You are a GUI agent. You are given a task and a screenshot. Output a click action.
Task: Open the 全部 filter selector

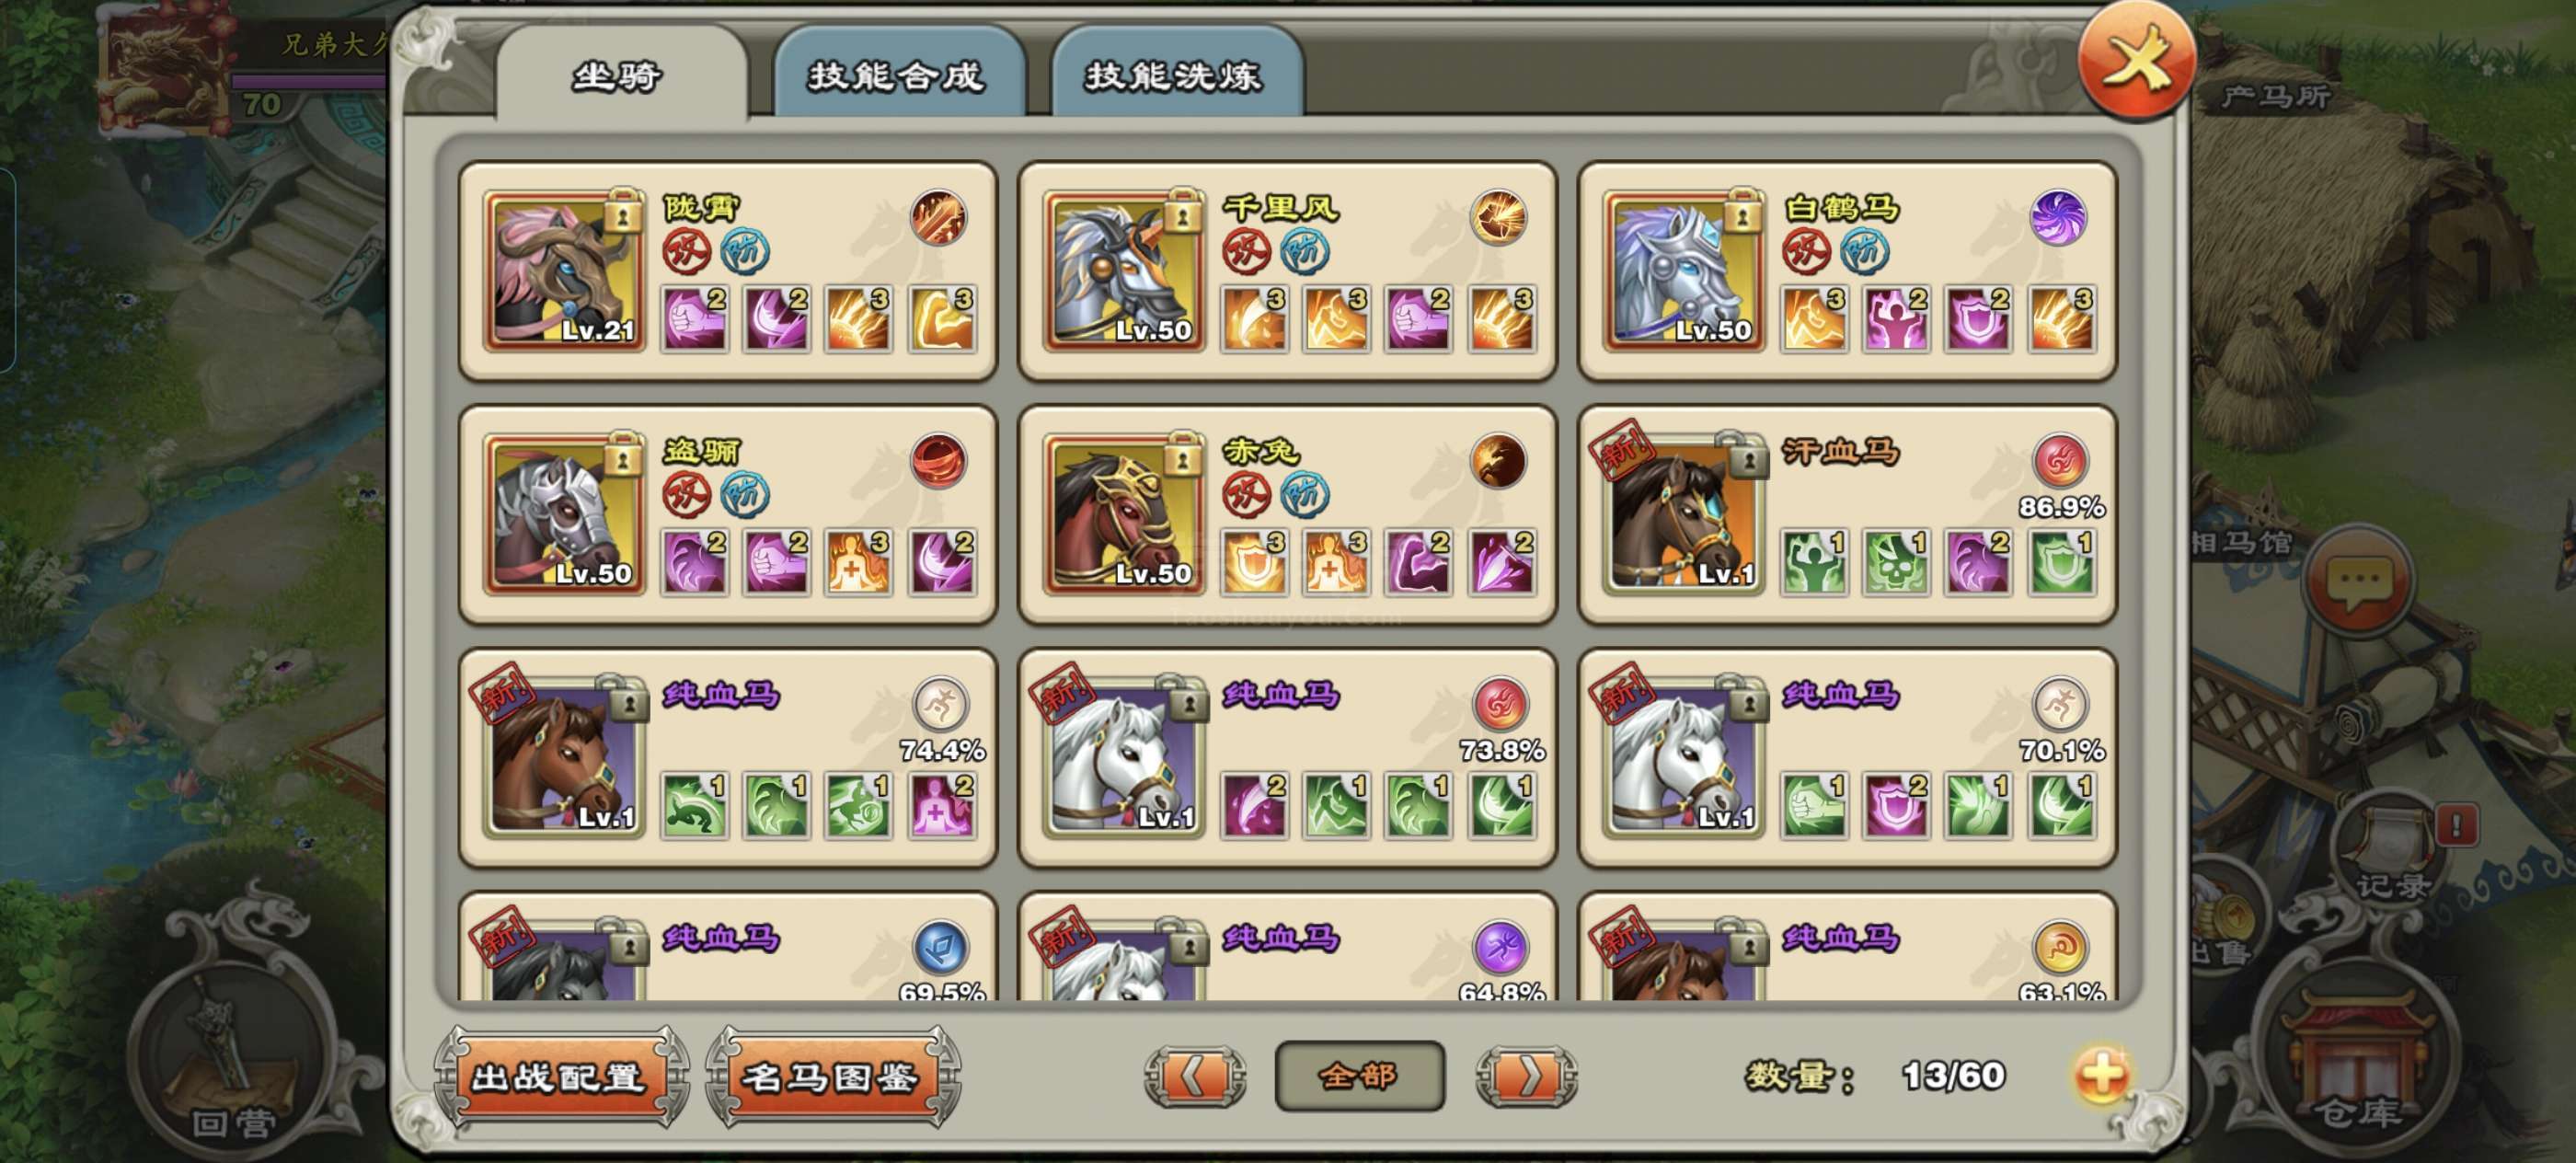pos(1359,1076)
